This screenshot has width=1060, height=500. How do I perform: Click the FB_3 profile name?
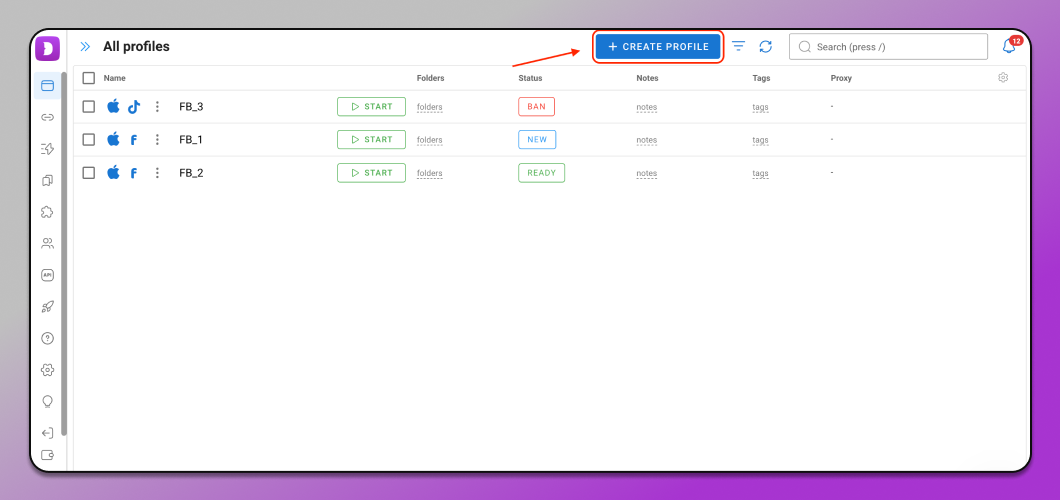(x=191, y=107)
